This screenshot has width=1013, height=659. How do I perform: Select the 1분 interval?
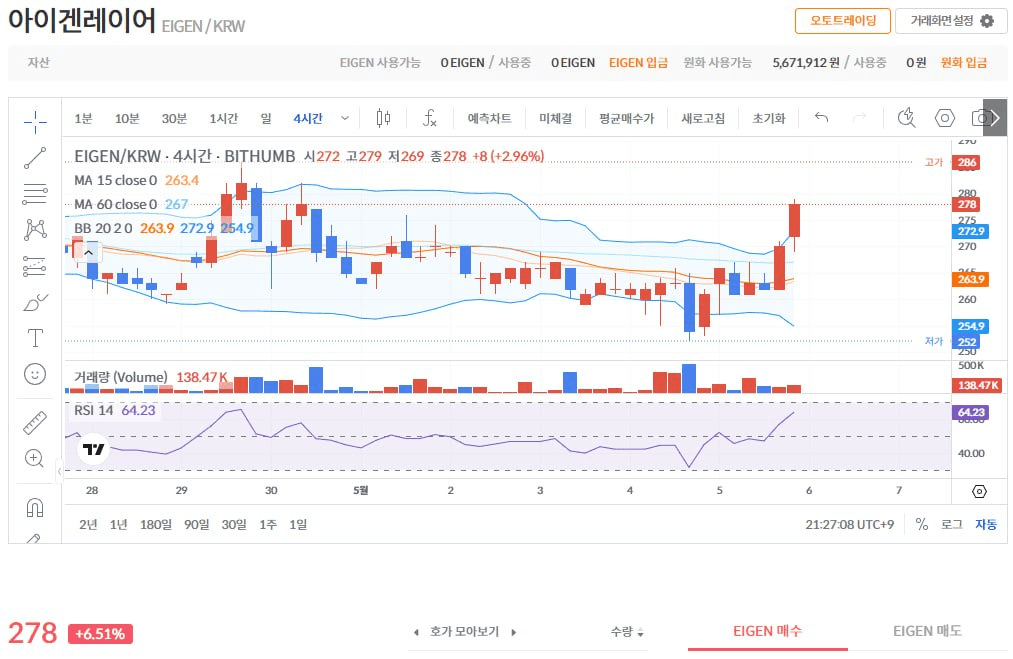click(83, 118)
